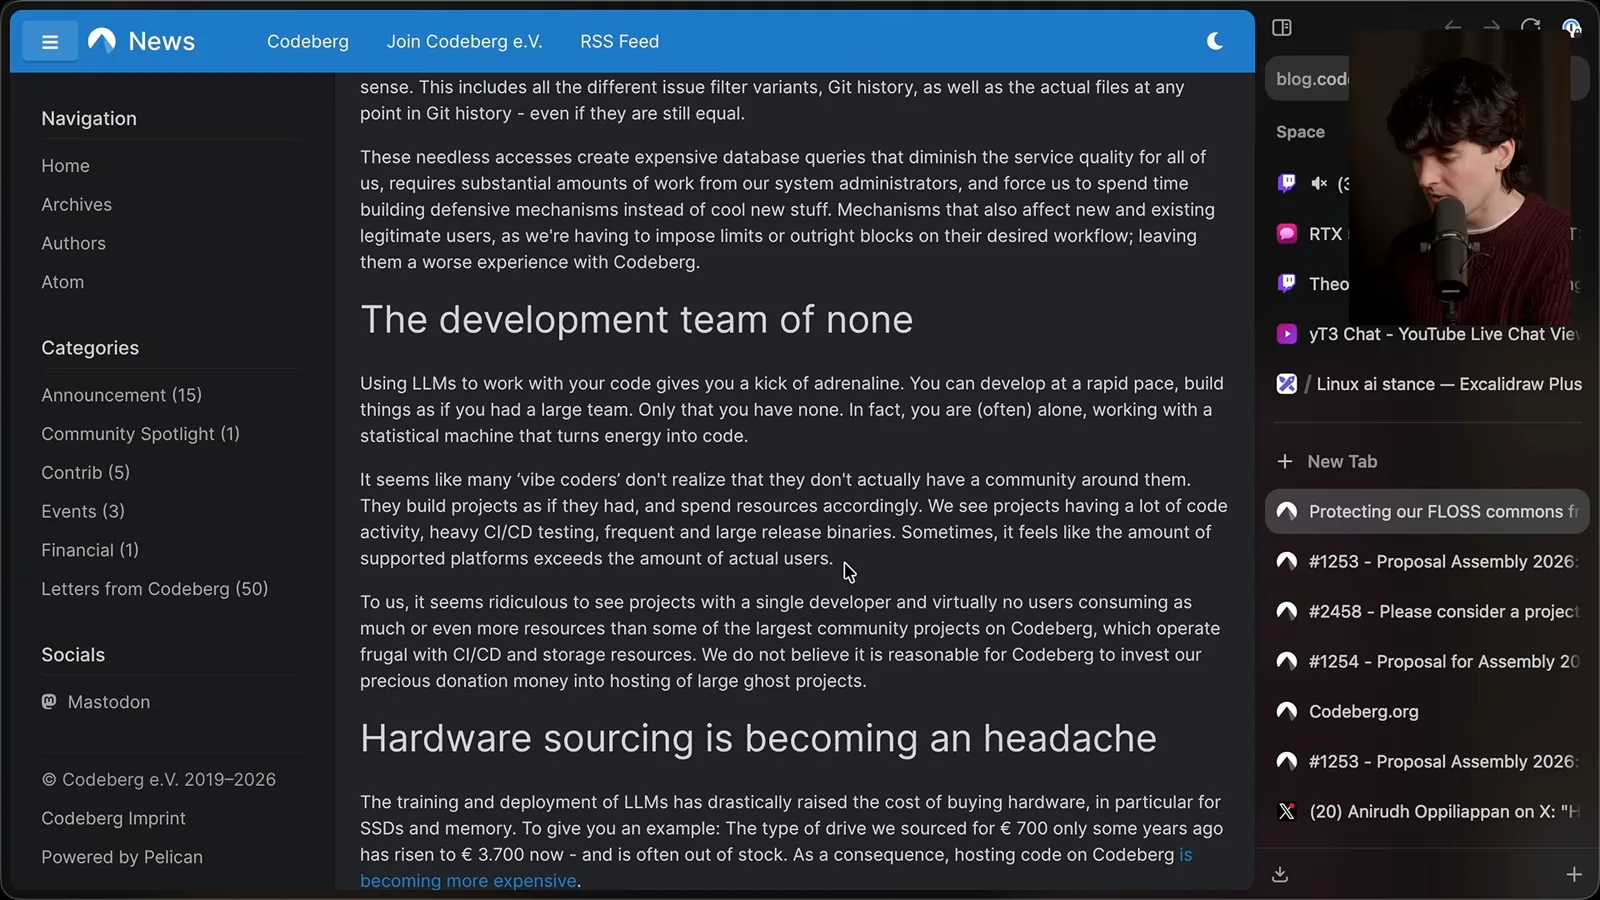This screenshot has height=900, width=1600.
Task: Click the Codeberg mountain logo beside News
Action: click(102, 41)
